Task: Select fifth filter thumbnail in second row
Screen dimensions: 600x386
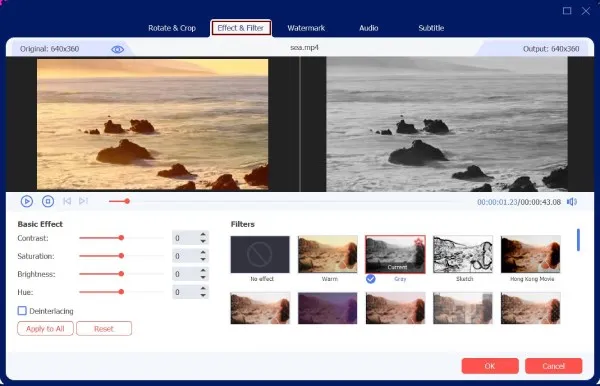Action: (530, 308)
